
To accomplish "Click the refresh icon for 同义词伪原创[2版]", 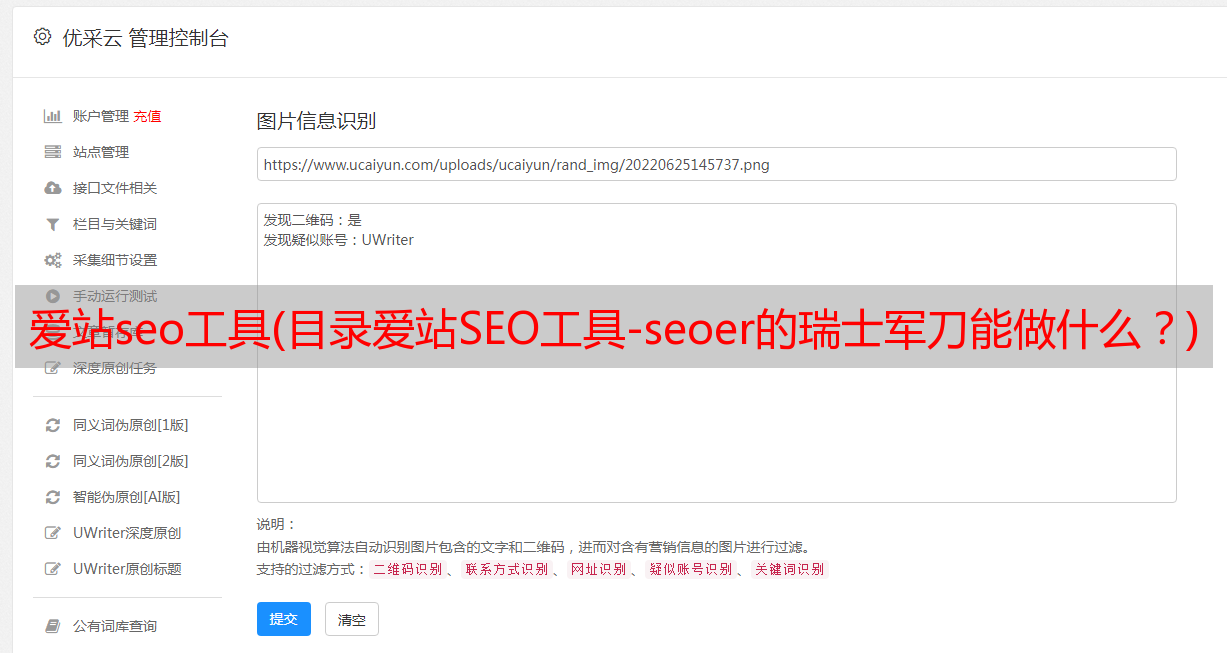I will tap(53, 461).
